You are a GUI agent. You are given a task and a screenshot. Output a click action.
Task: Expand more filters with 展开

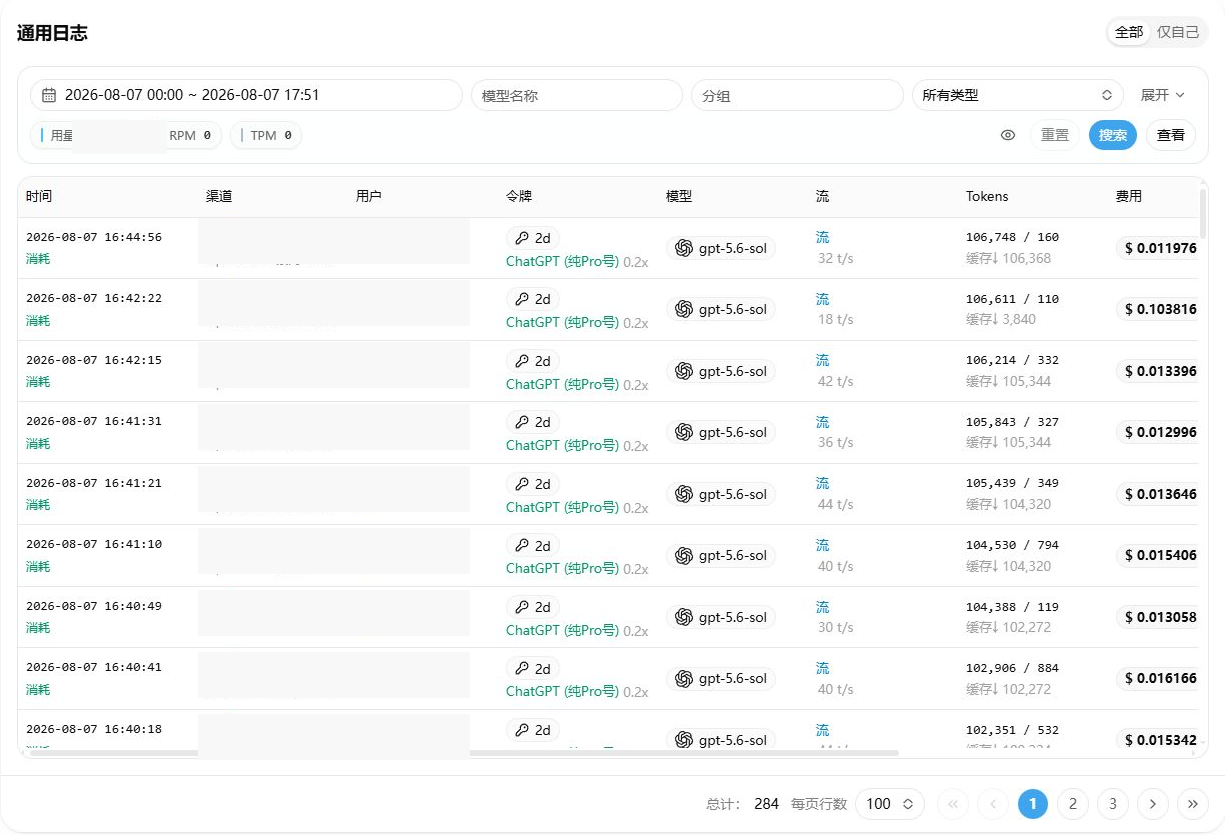pos(1163,95)
